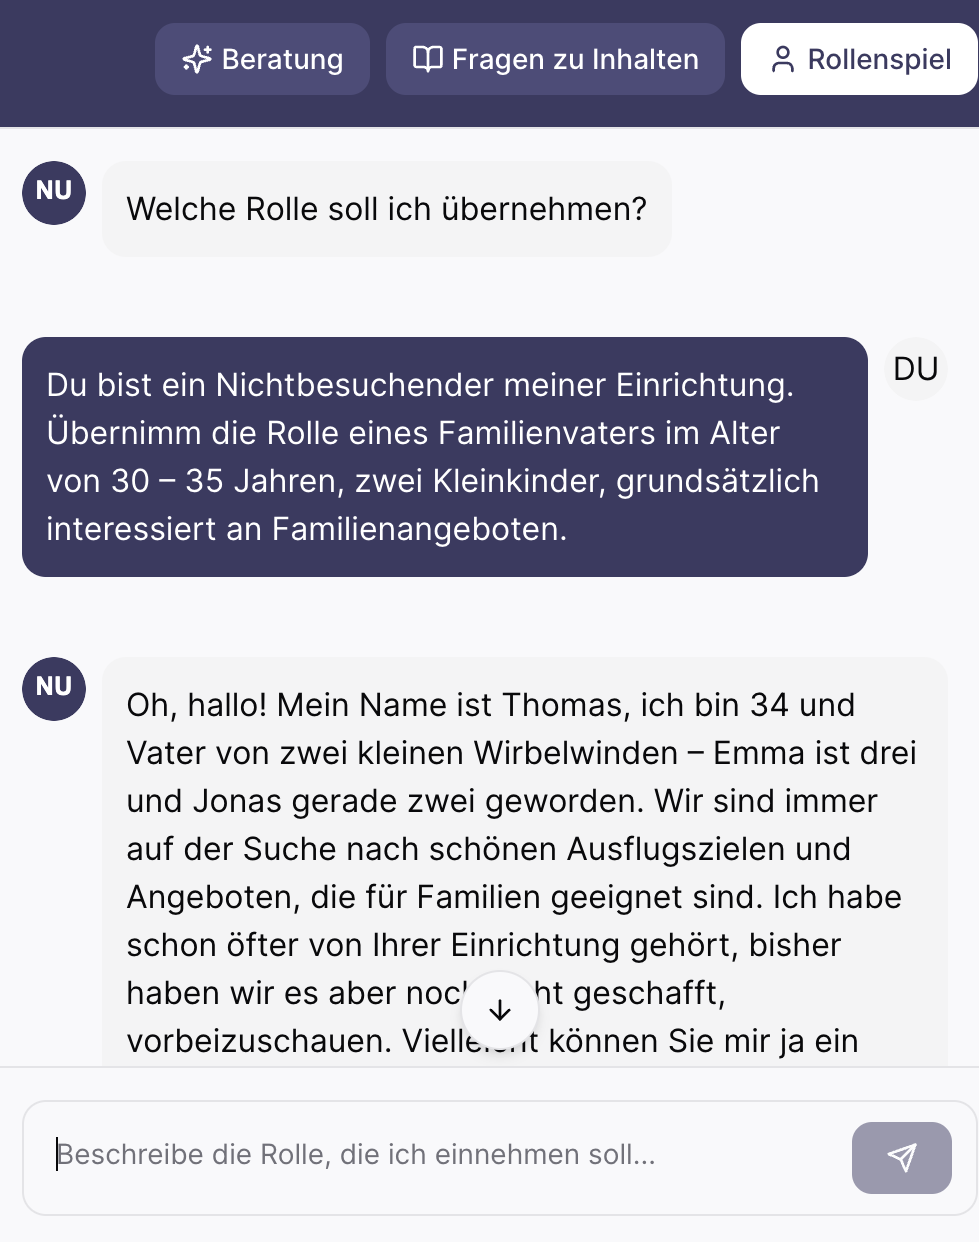Click the word 'Familienangeboten' in your message

(415, 529)
